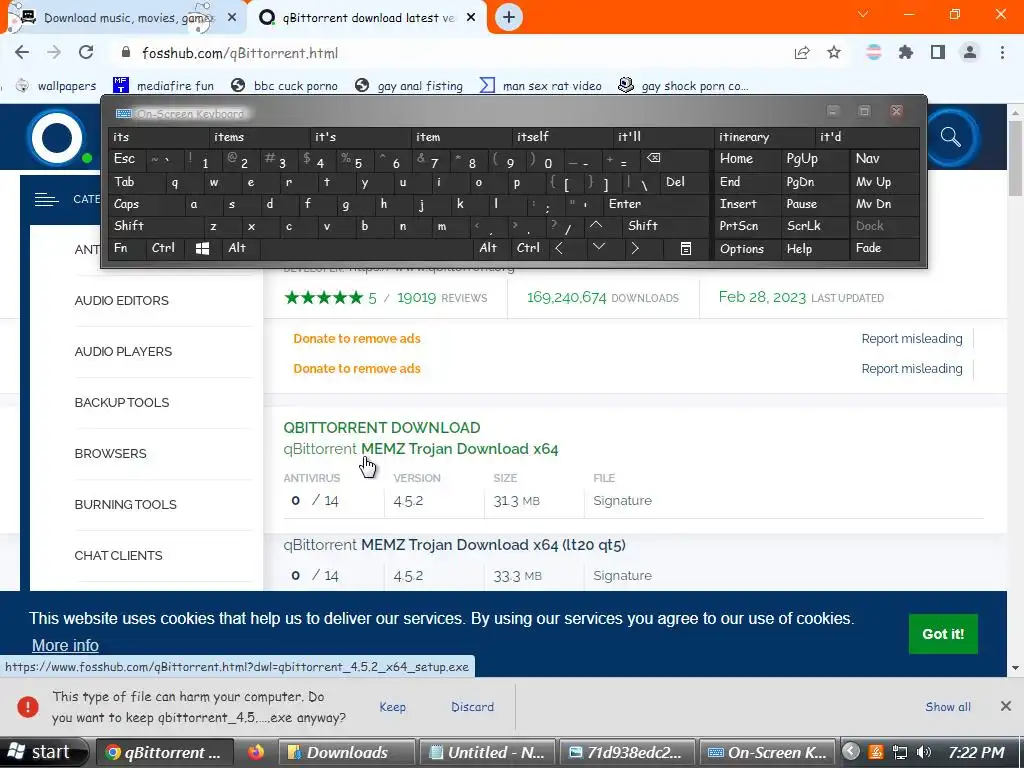Discard the qbittorrent download

point(472,707)
